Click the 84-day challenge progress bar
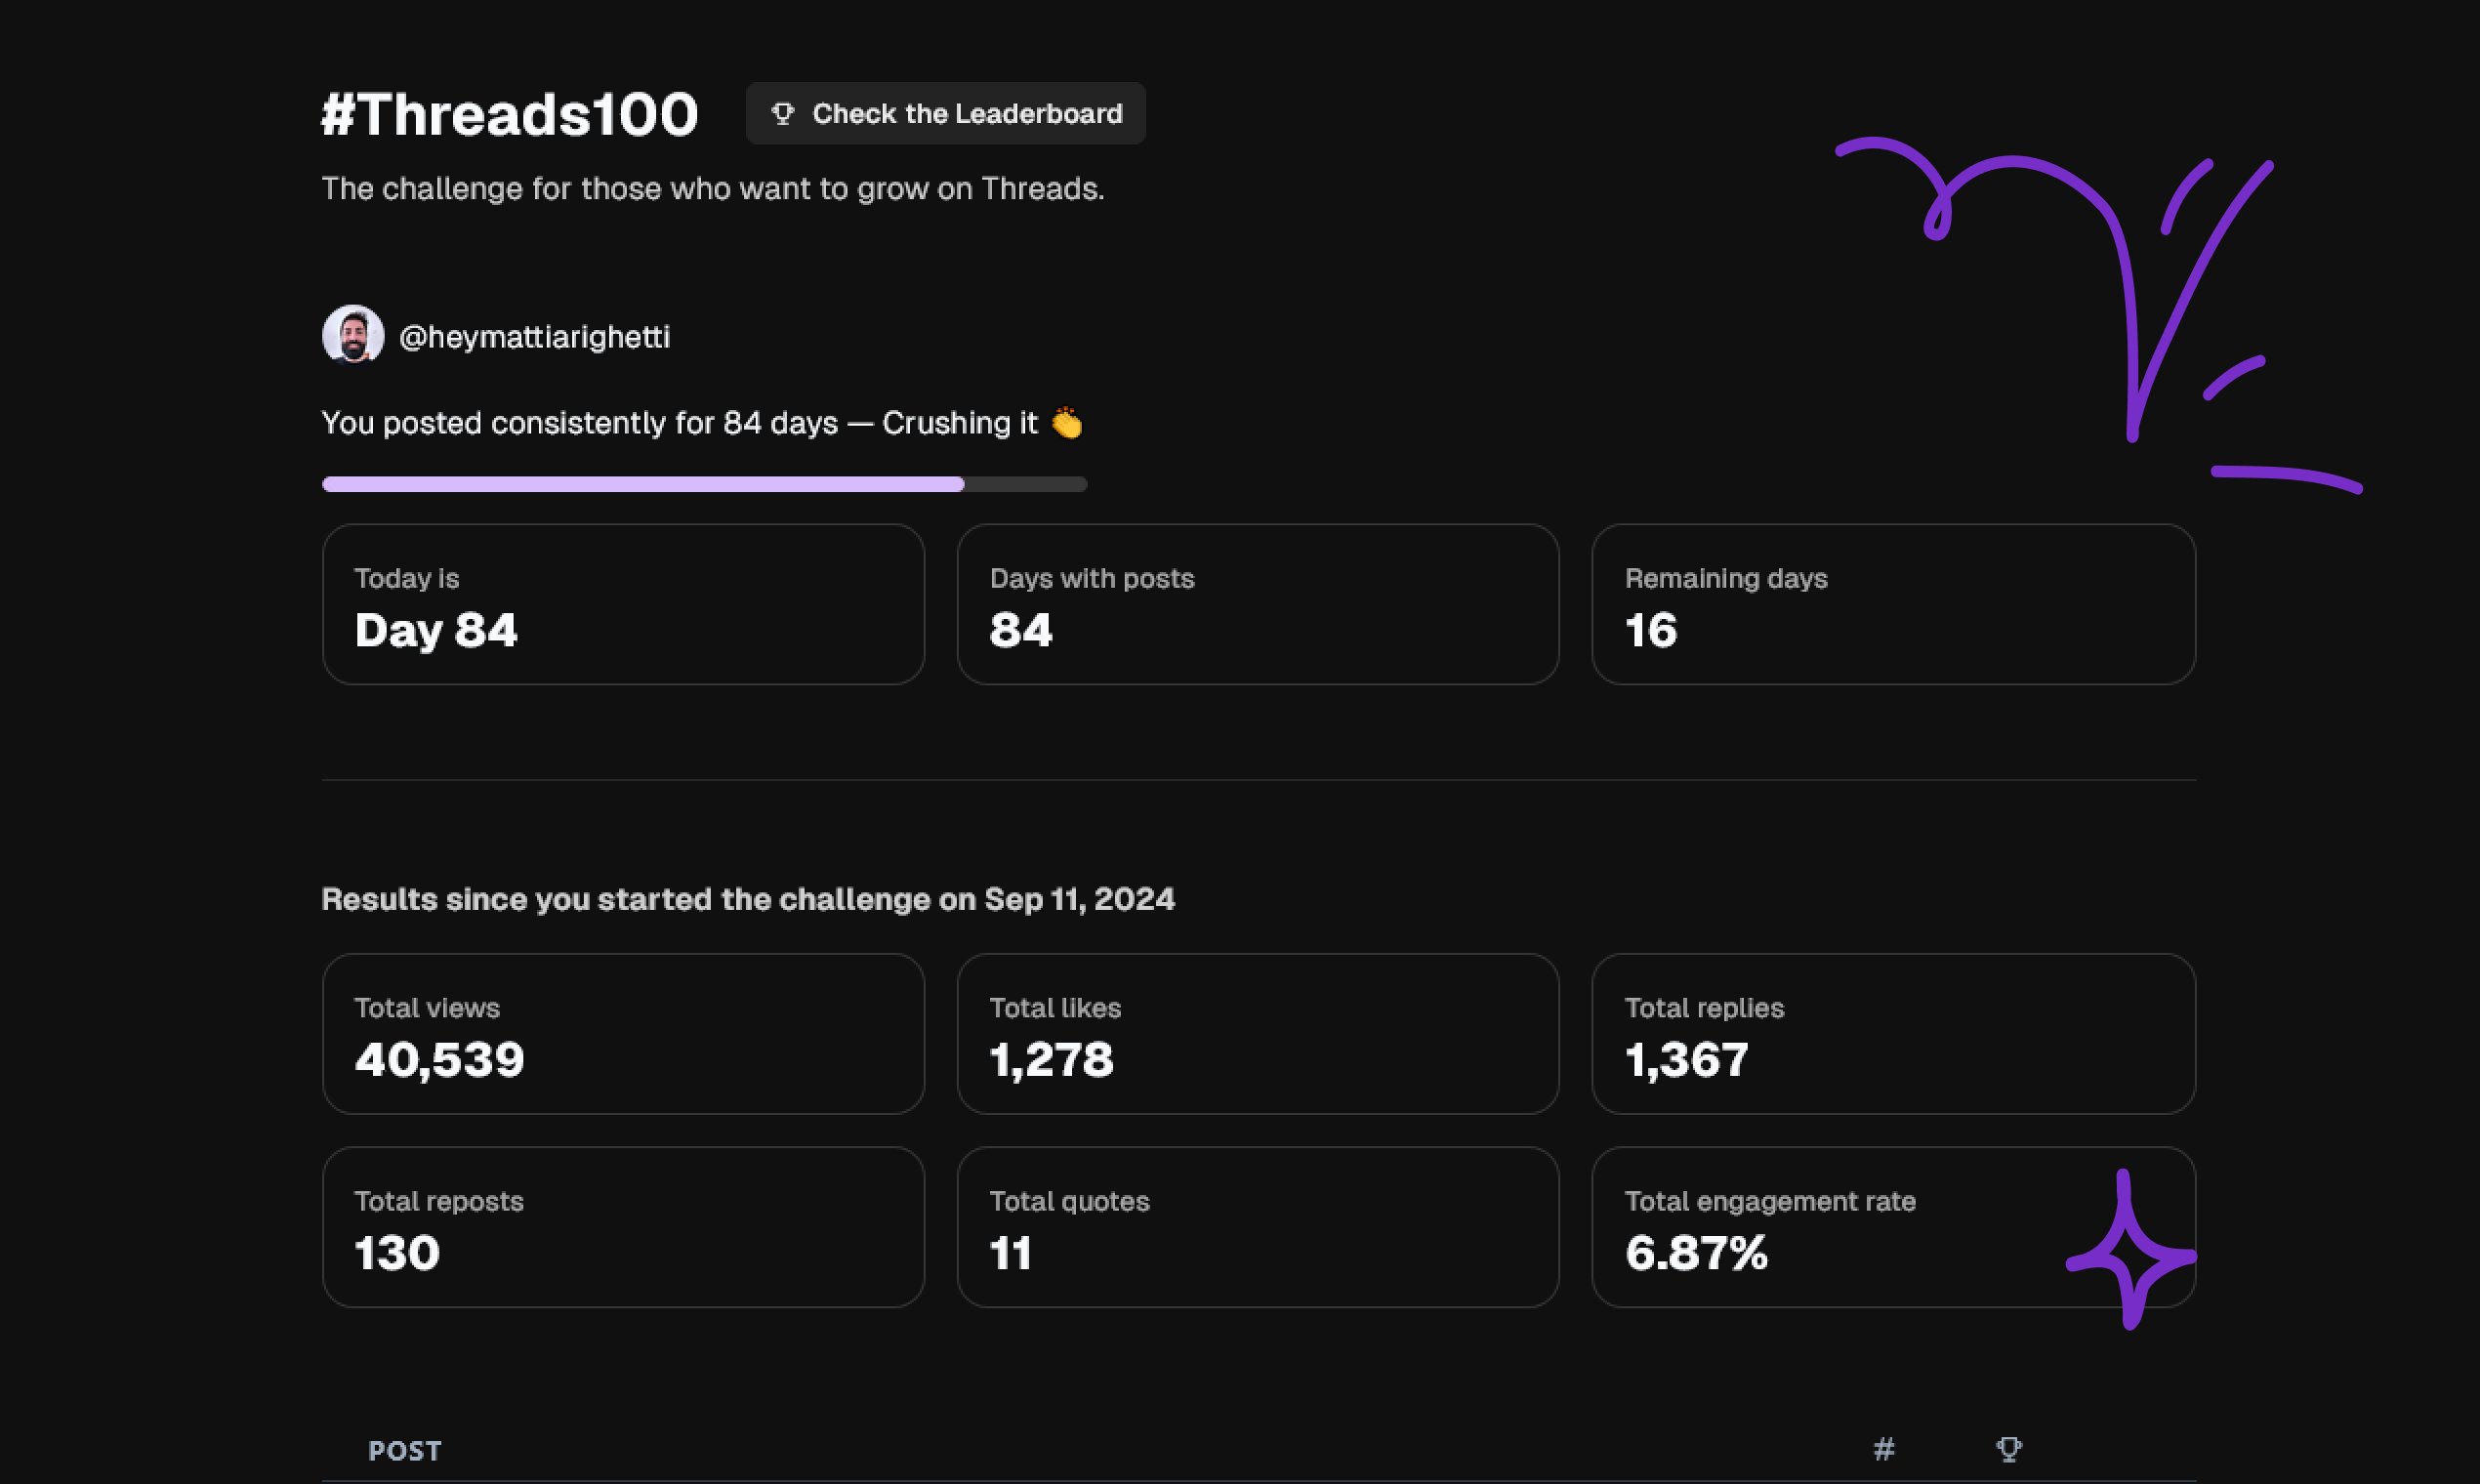The width and height of the screenshot is (2480, 1484). [x=704, y=484]
